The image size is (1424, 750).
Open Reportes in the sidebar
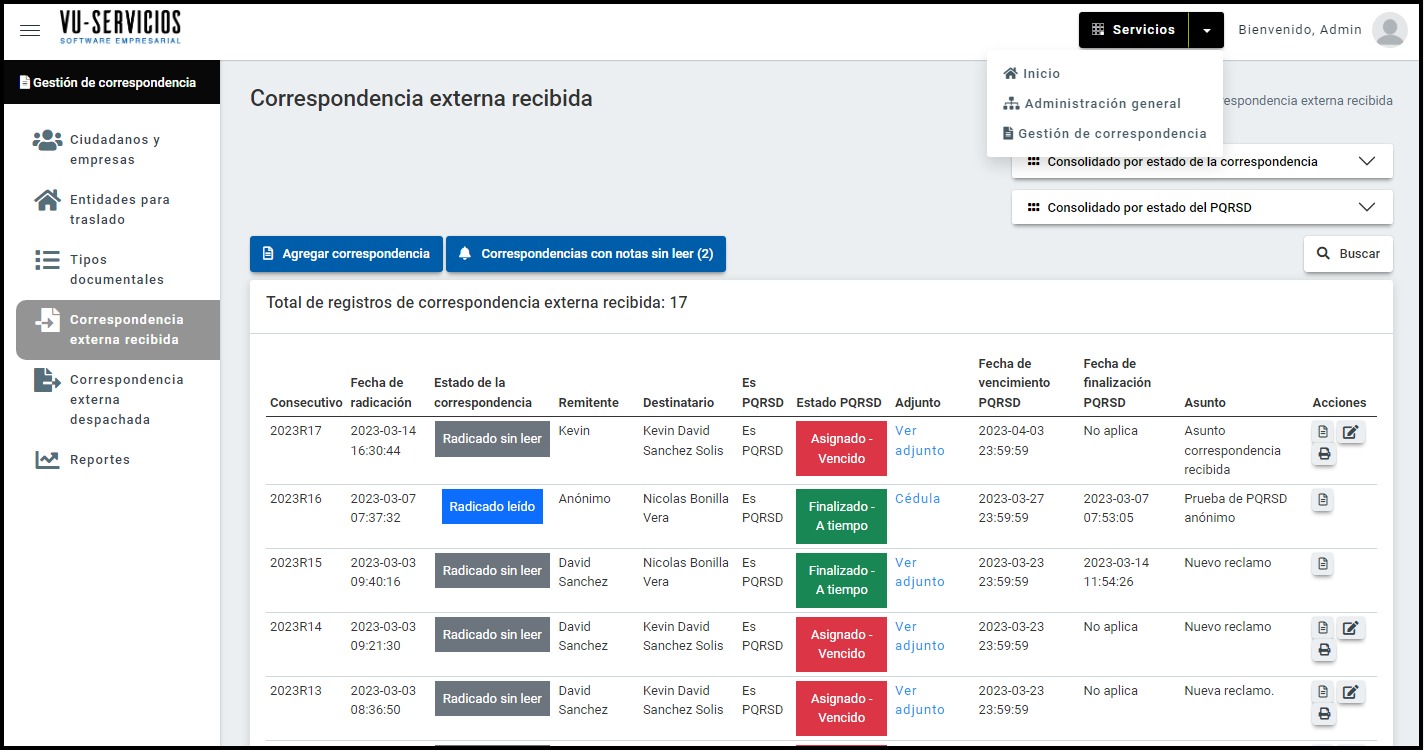tap(99, 460)
